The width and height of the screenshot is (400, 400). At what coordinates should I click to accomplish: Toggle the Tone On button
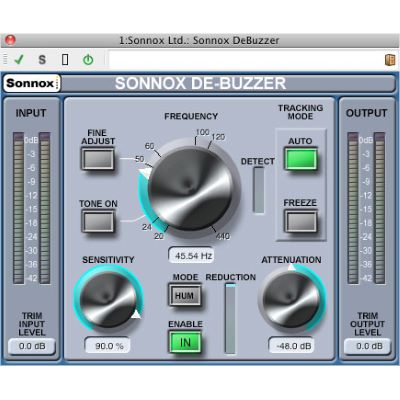pyautogui.click(x=98, y=221)
